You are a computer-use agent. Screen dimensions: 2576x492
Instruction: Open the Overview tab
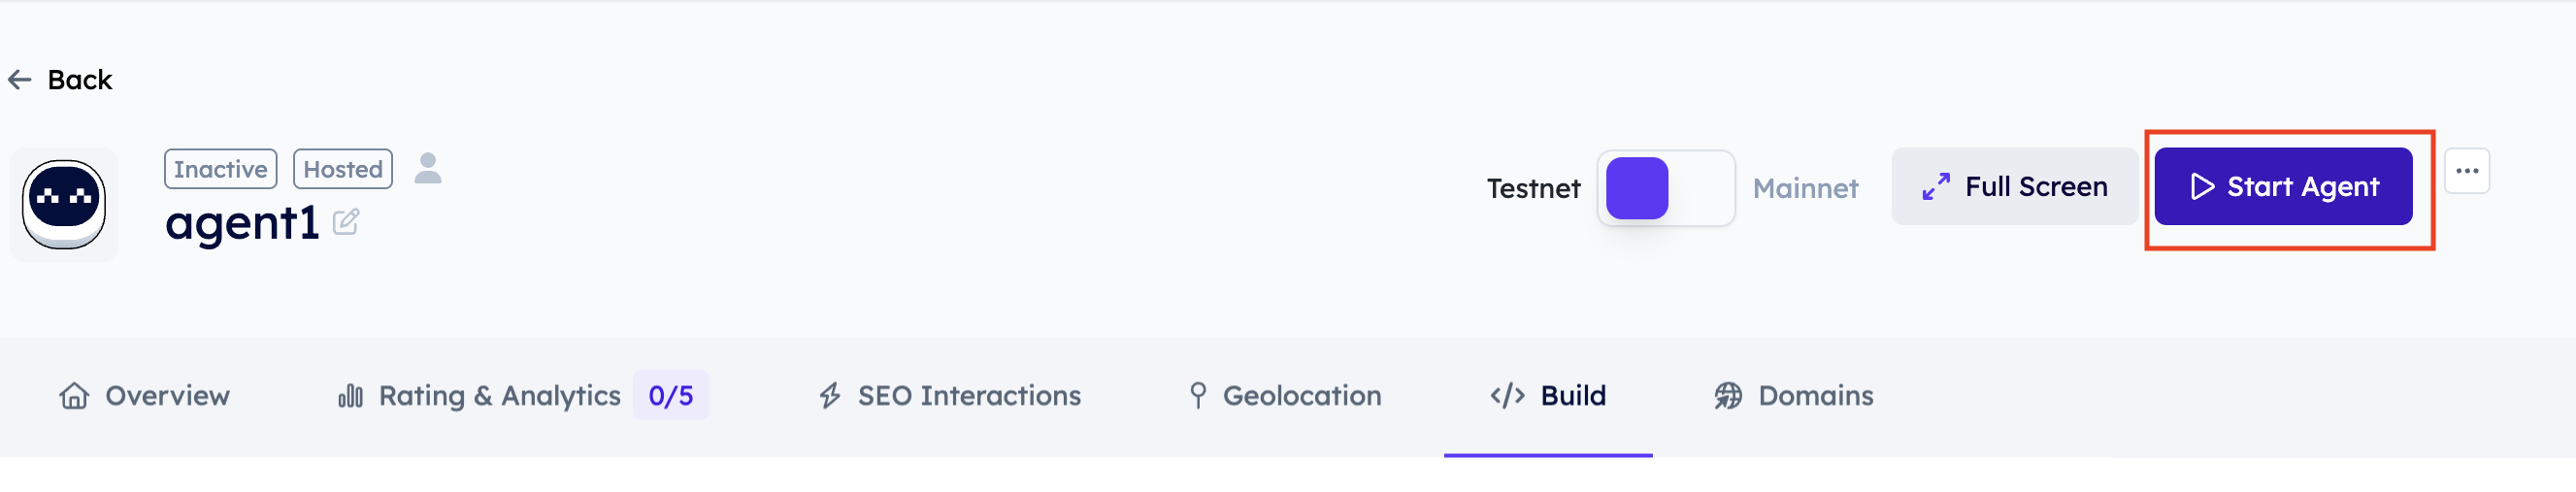click(x=145, y=396)
